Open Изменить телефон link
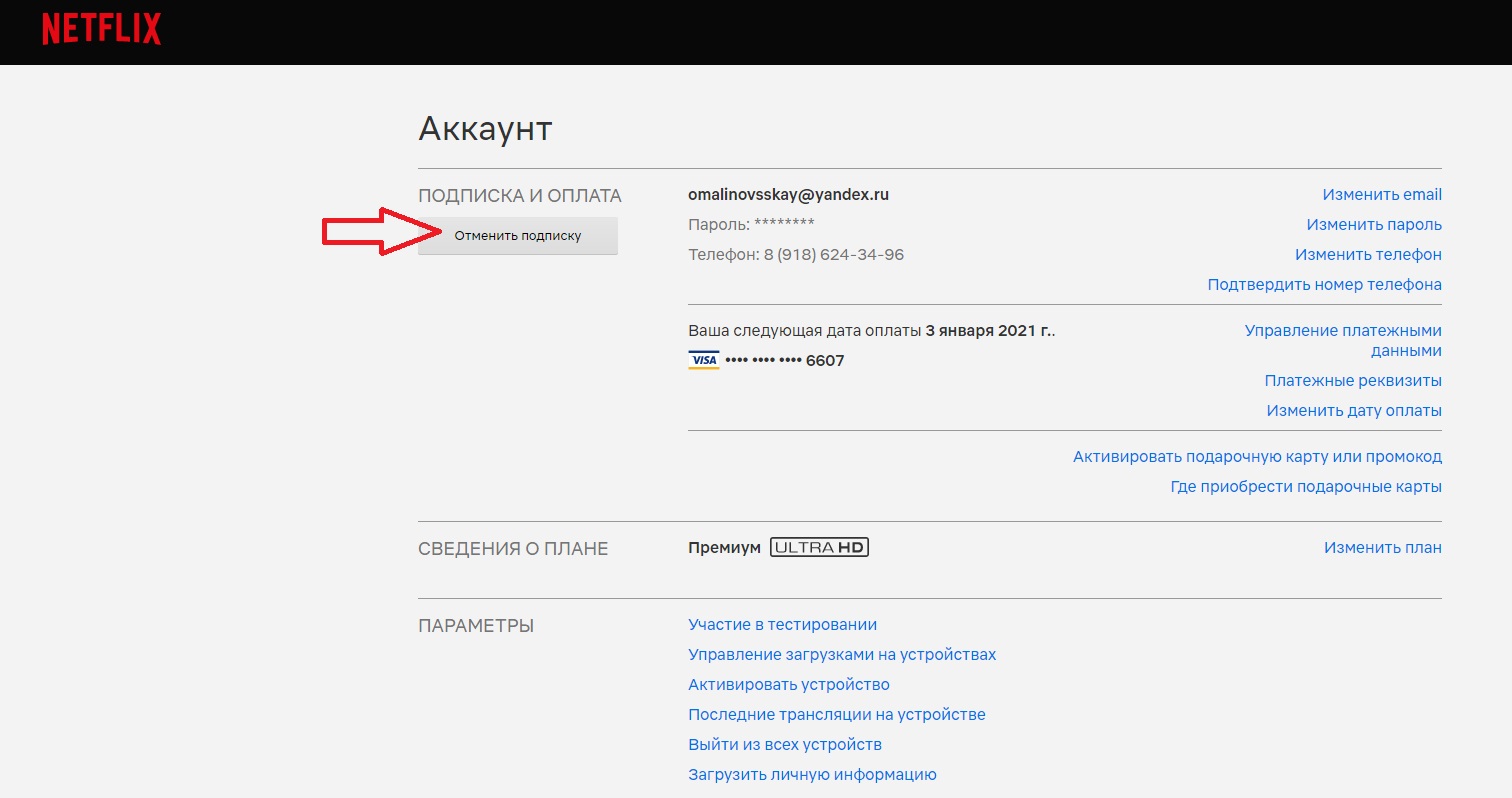 (x=1368, y=255)
